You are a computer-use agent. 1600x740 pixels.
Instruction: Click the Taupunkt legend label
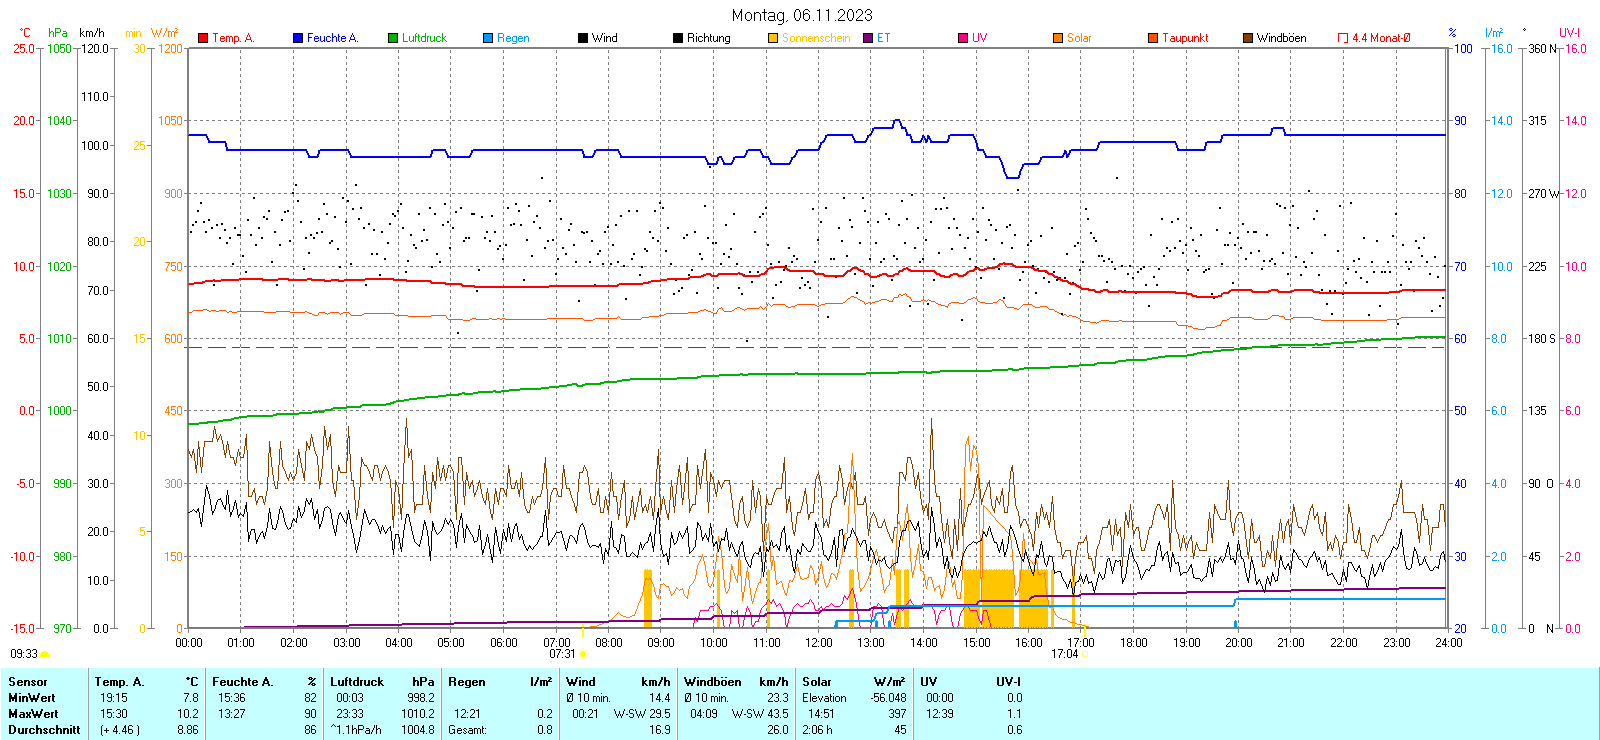coord(1185,38)
